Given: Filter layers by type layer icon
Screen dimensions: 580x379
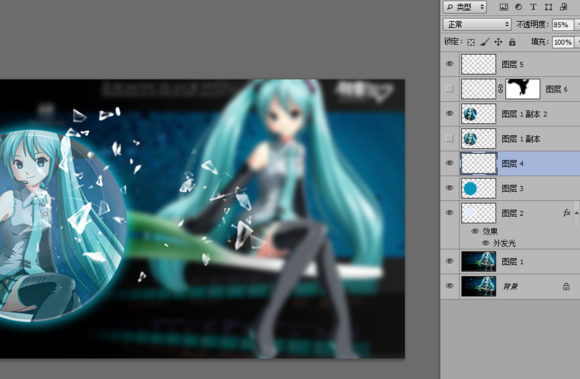Looking at the screenshot, I should (533, 7).
